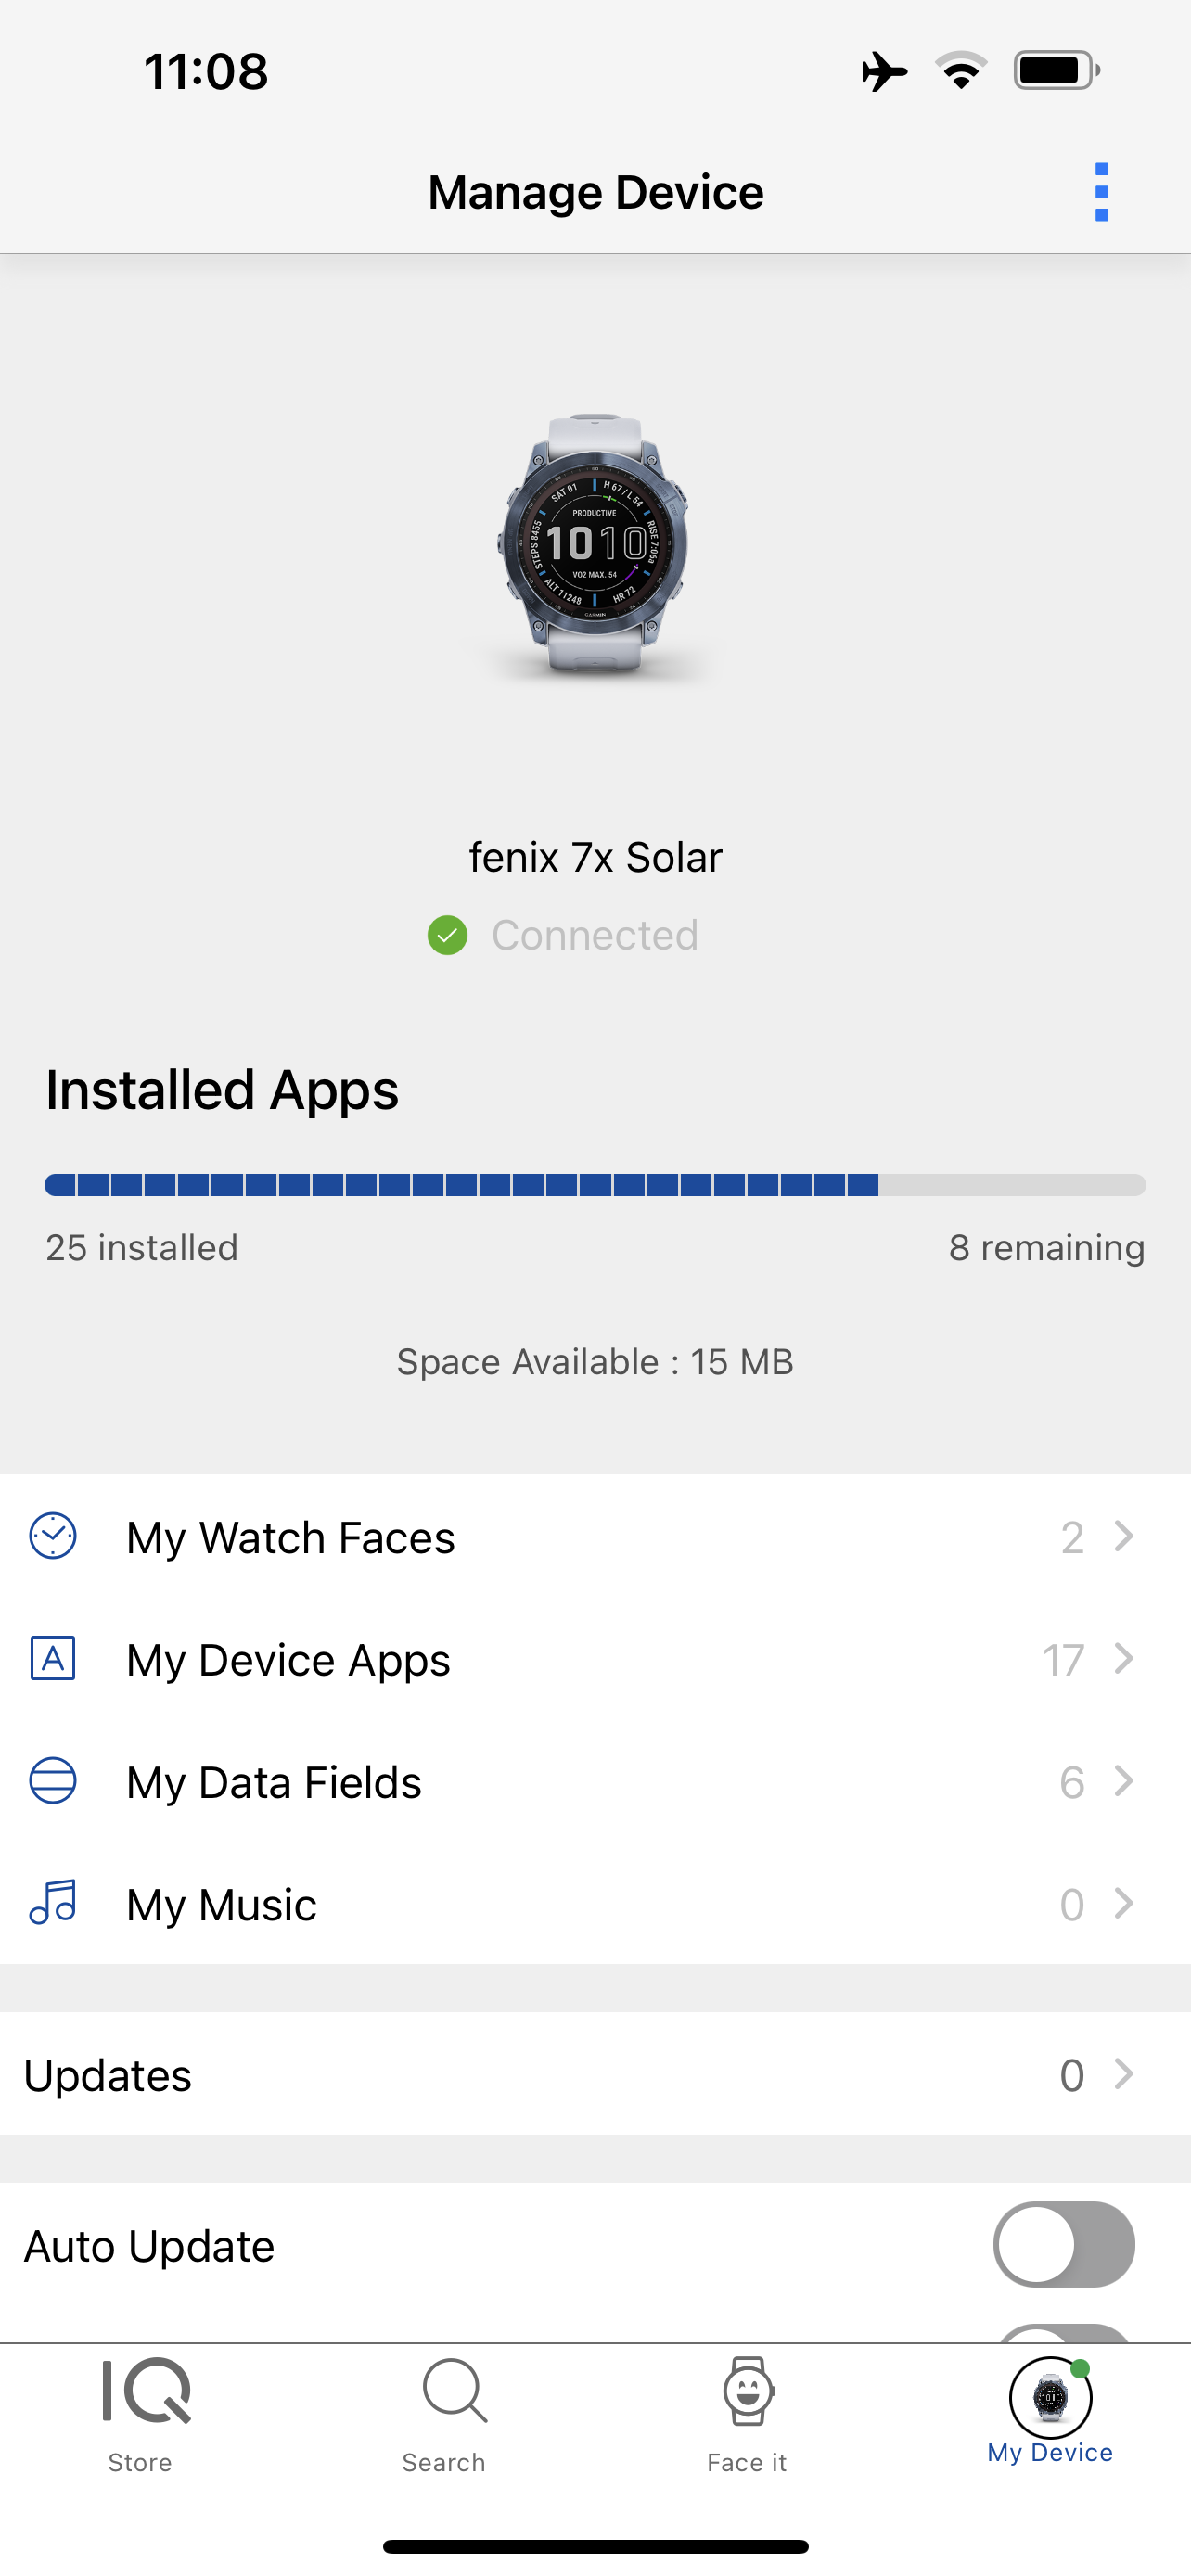Tap the green Connected checkmark icon
Image resolution: width=1191 pixels, height=2576 pixels.
(447, 936)
